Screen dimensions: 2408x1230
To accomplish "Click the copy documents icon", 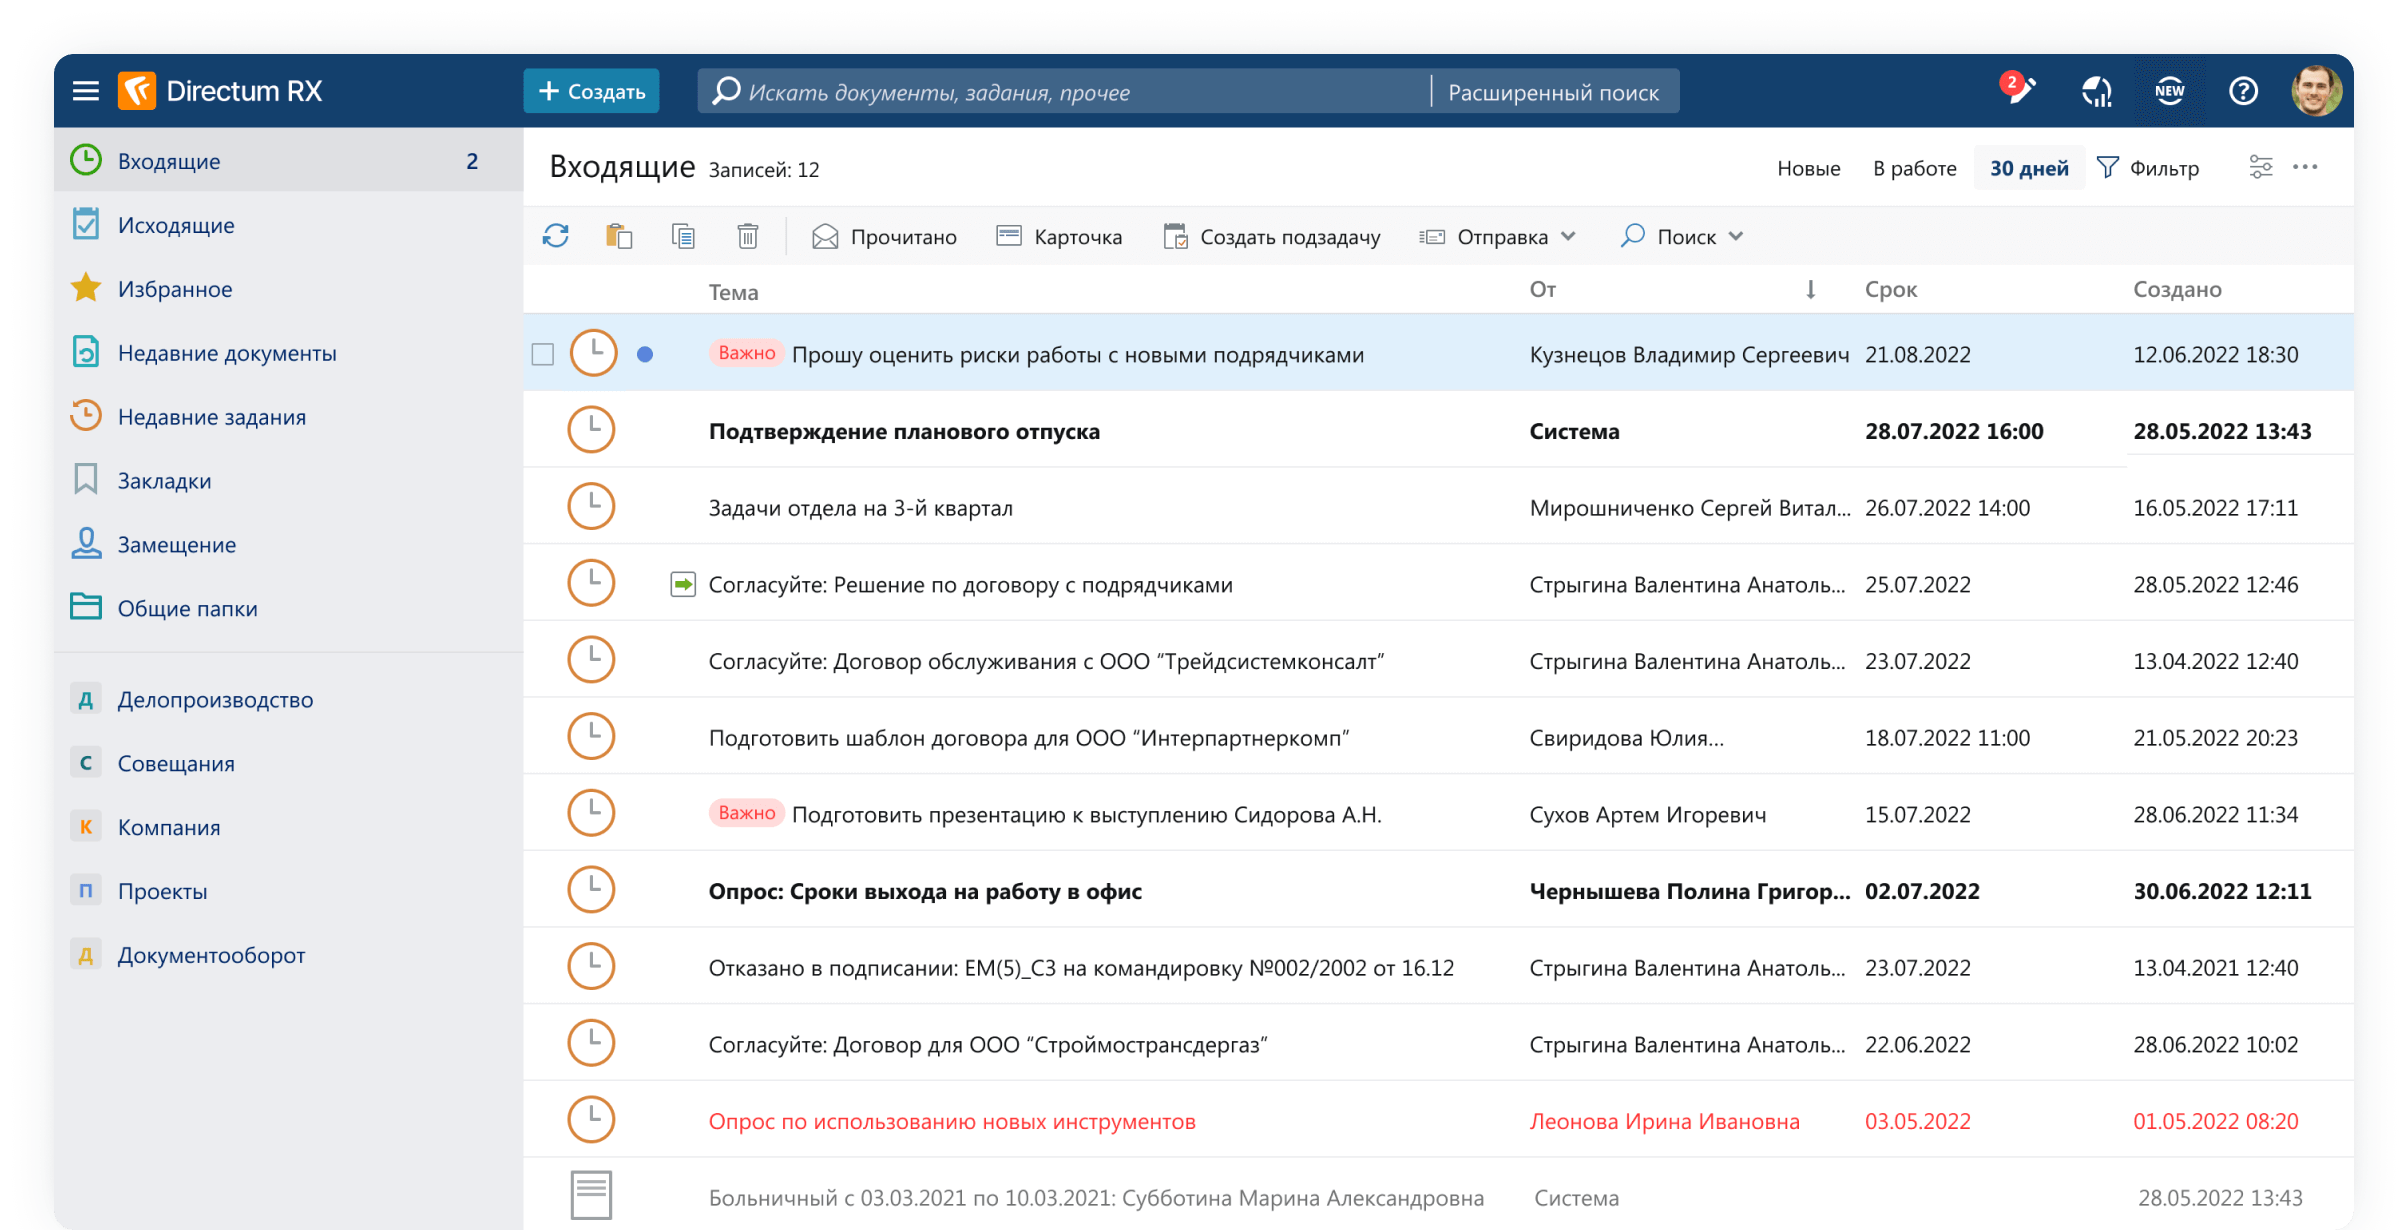I will [683, 236].
